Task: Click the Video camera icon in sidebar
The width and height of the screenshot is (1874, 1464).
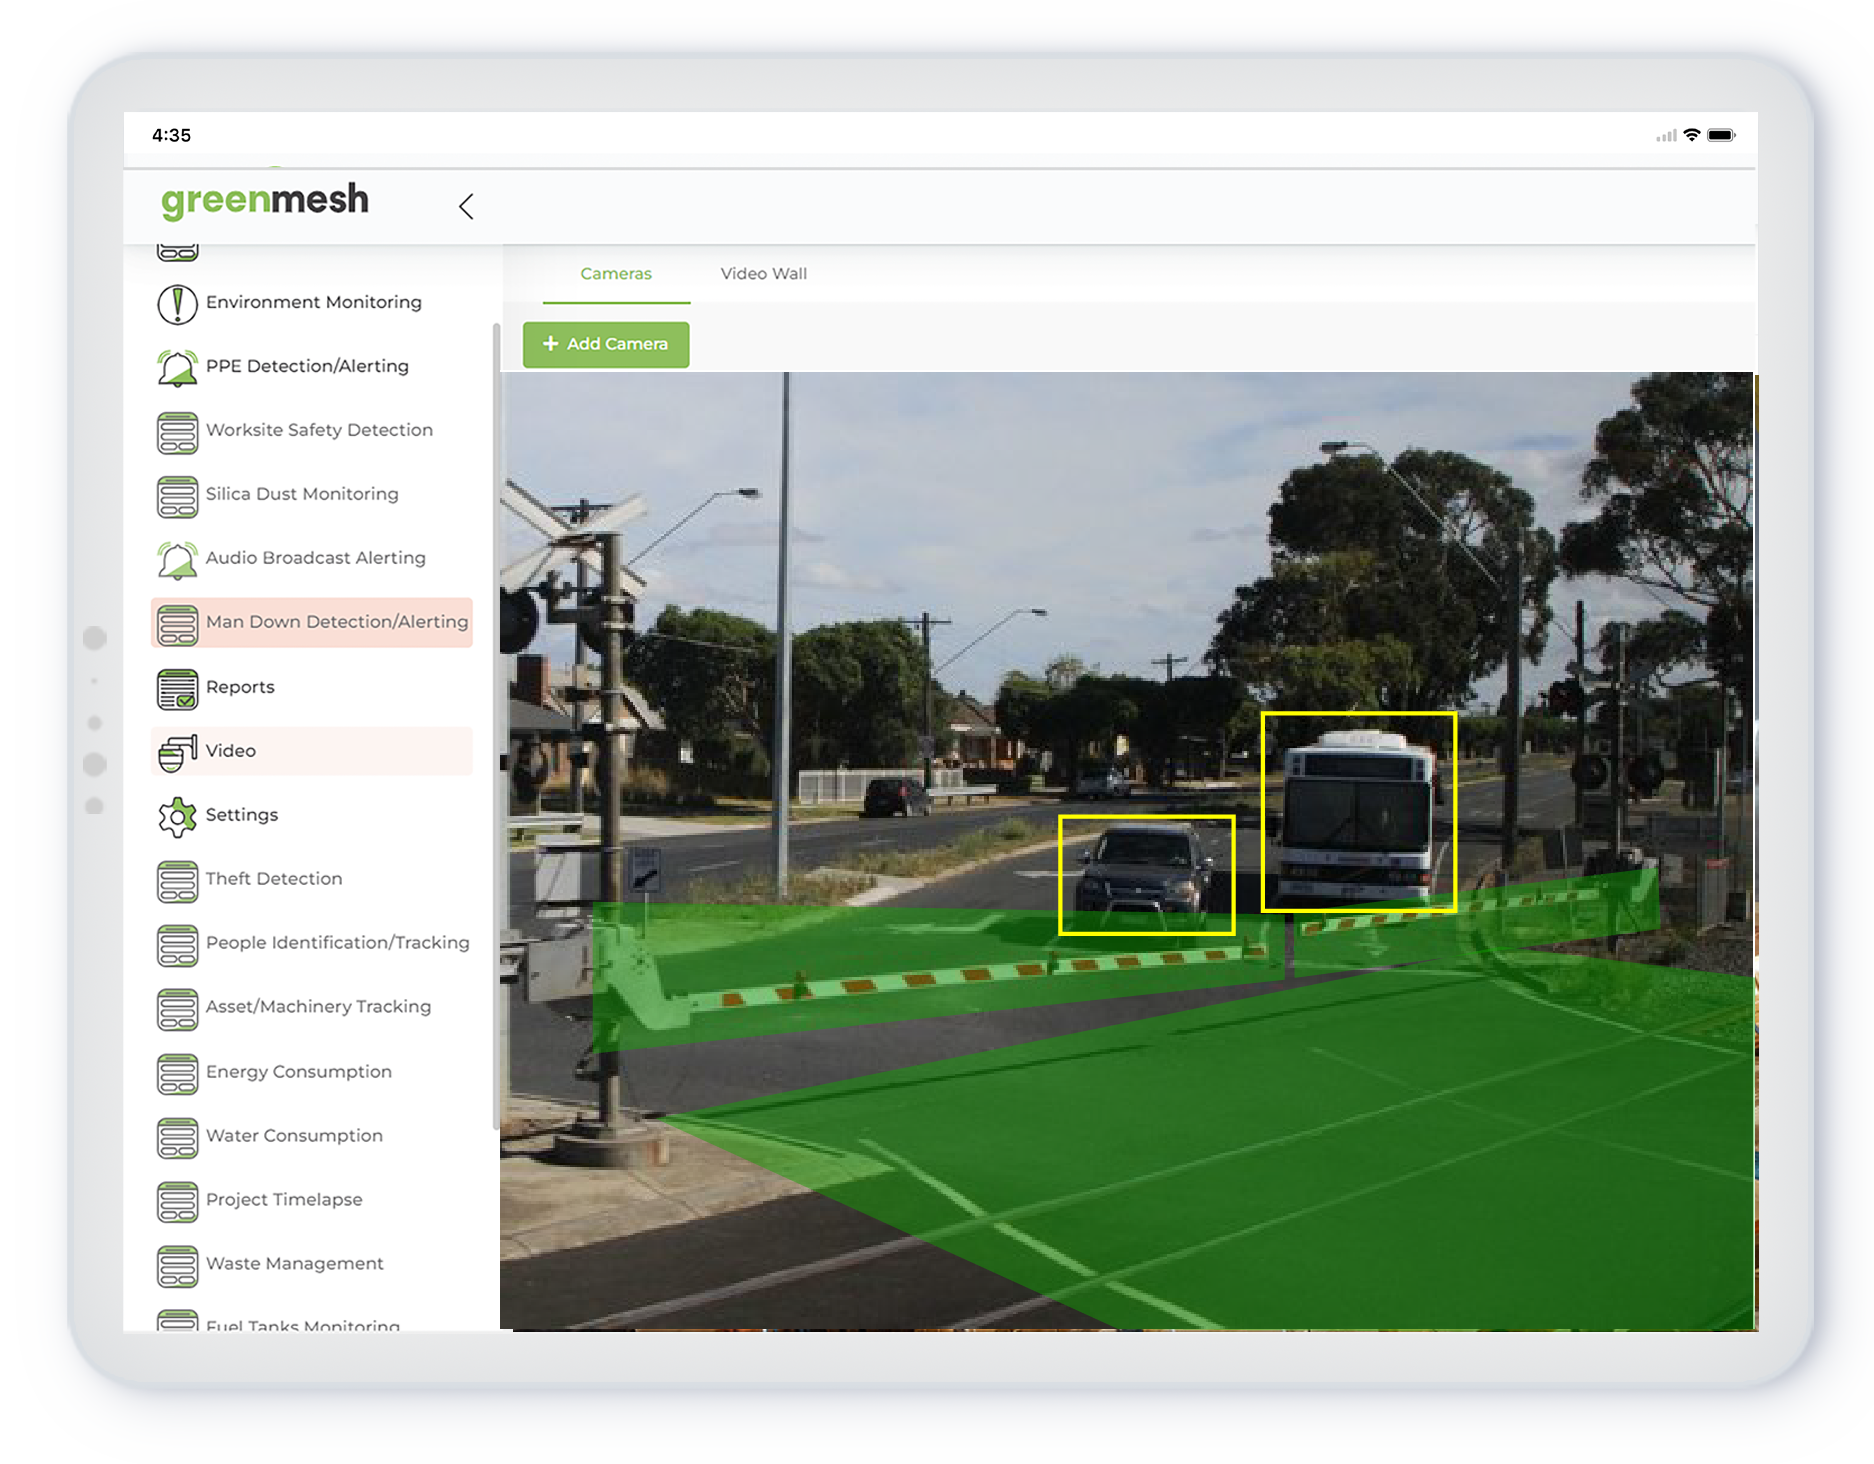Action: [177, 752]
